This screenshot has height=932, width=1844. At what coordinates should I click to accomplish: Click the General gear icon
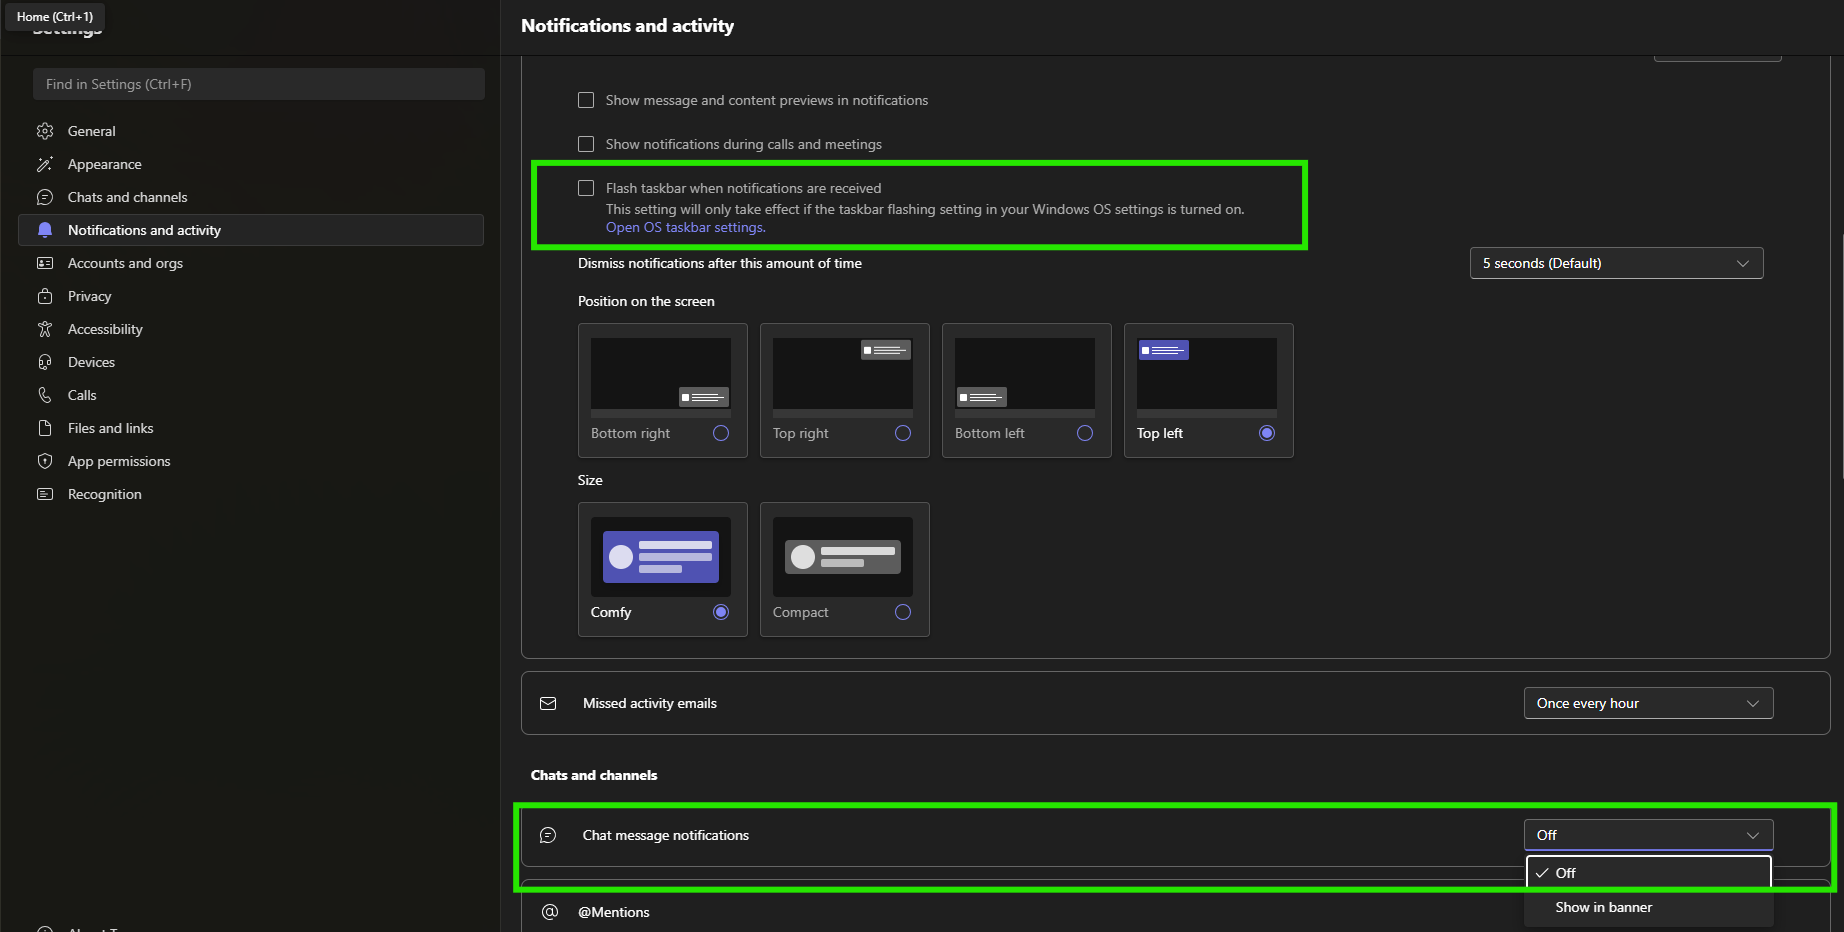coord(45,131)
